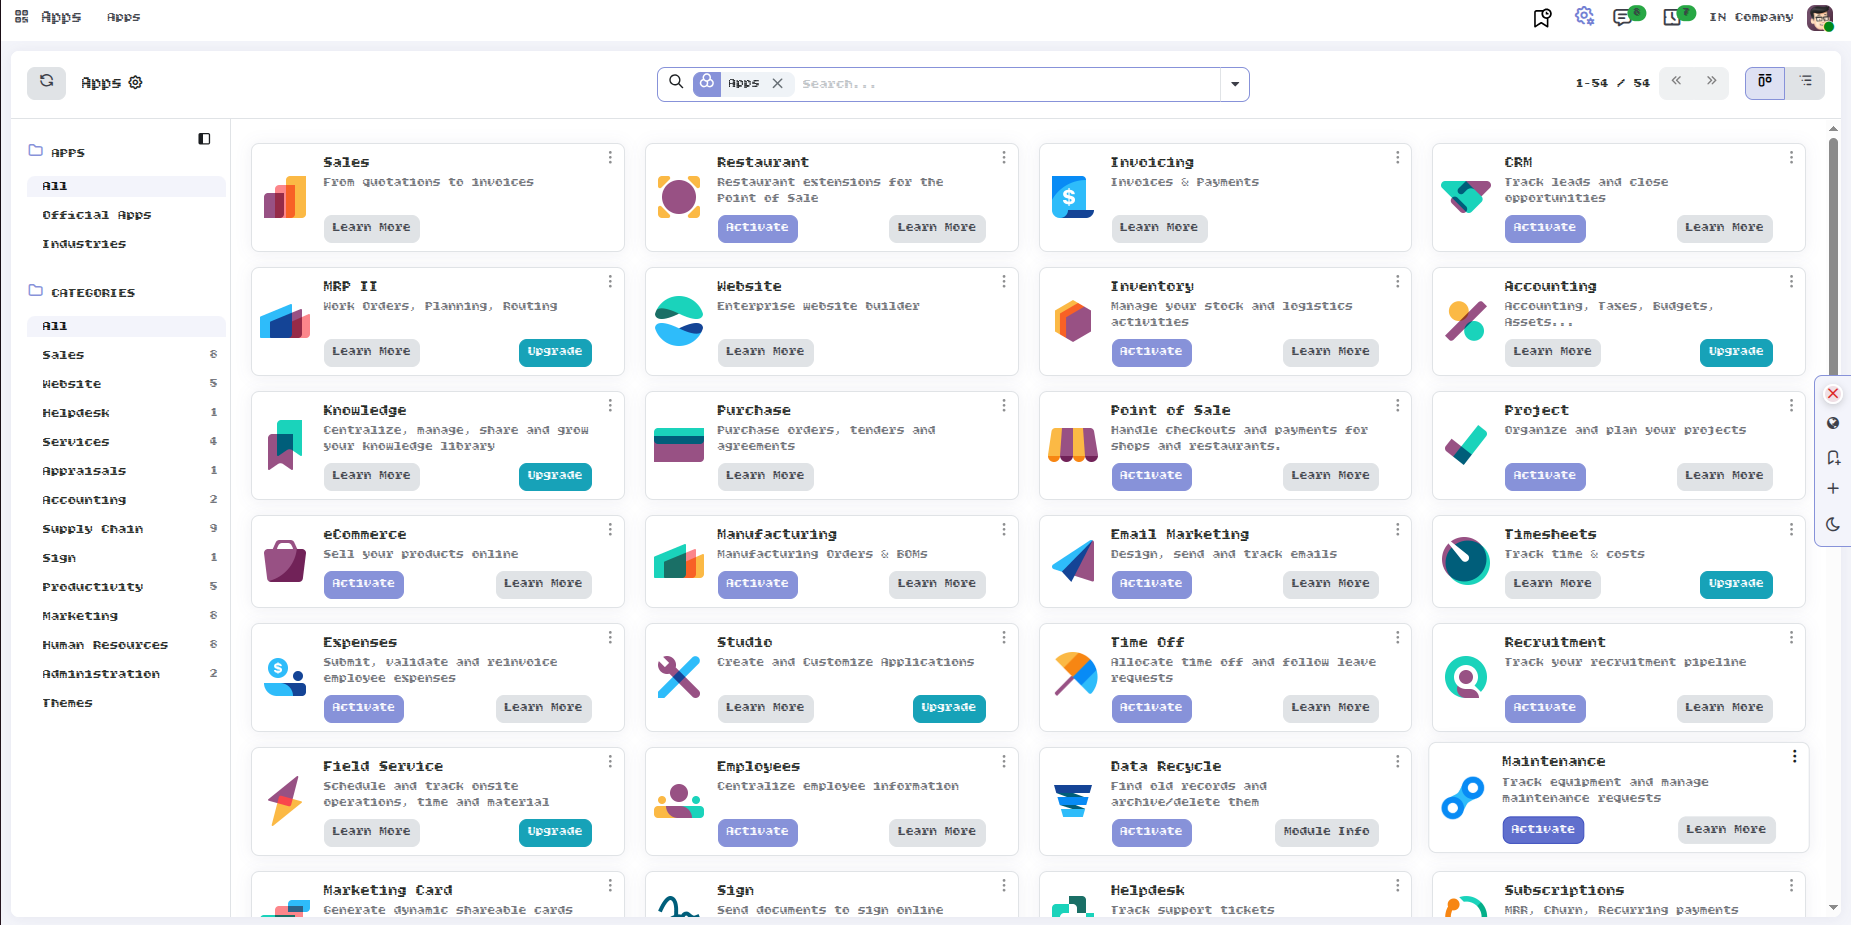Screen dimensions: 1851x925
Task: Collapse the left sidebar panel
Action: tap(204, 139)
